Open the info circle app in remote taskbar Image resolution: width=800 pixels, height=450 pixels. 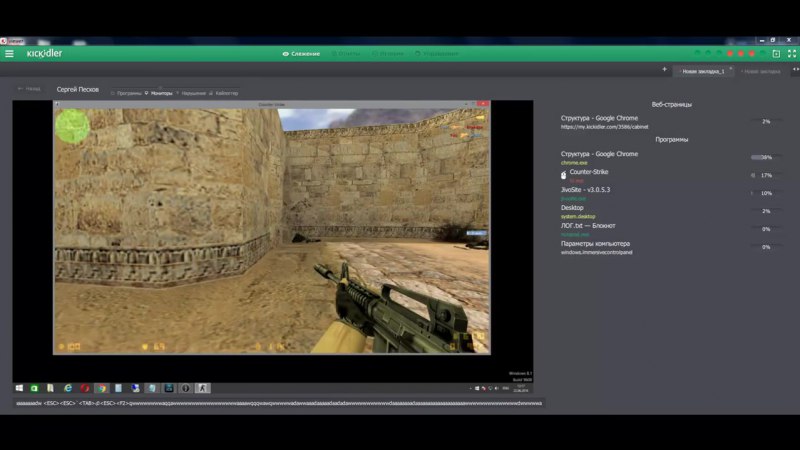pyautogui.click(x=186, y=388)
